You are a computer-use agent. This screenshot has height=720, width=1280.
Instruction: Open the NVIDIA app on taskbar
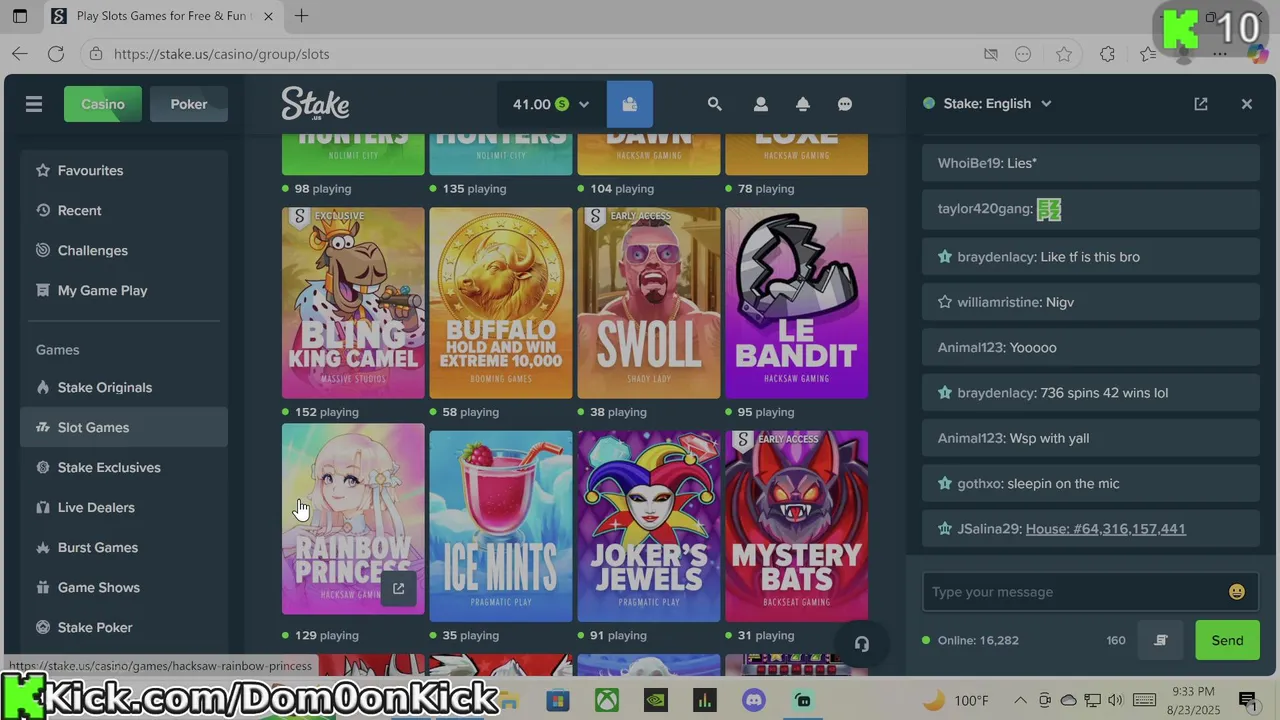click(655, 700)
